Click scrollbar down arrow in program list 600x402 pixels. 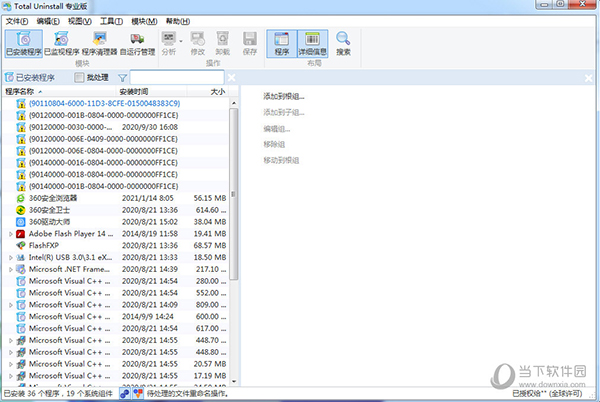tap(234, 381)
